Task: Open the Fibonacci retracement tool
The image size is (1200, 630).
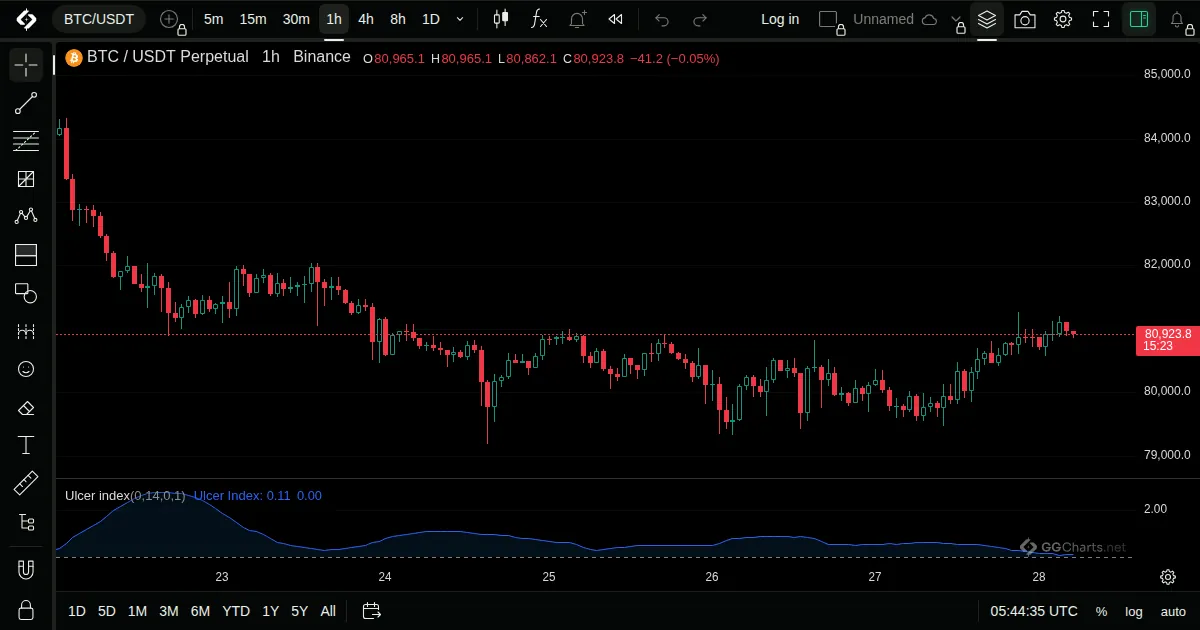Action: point(26,141)
